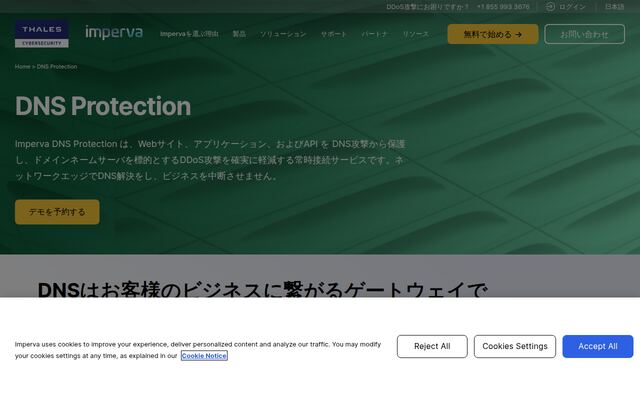Click the DDoS攻撃にお困りですか link
This screenshot has height=400, width=640.
[427, 7]
